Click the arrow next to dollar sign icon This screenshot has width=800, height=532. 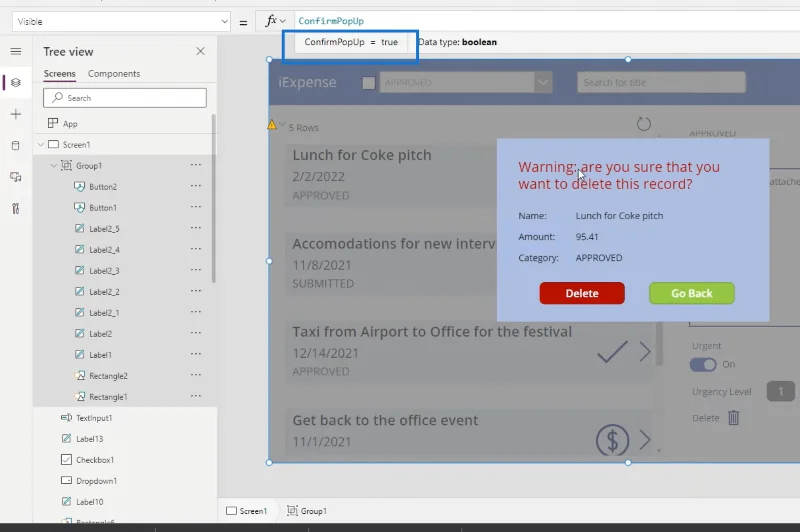[x=645, y=440]
